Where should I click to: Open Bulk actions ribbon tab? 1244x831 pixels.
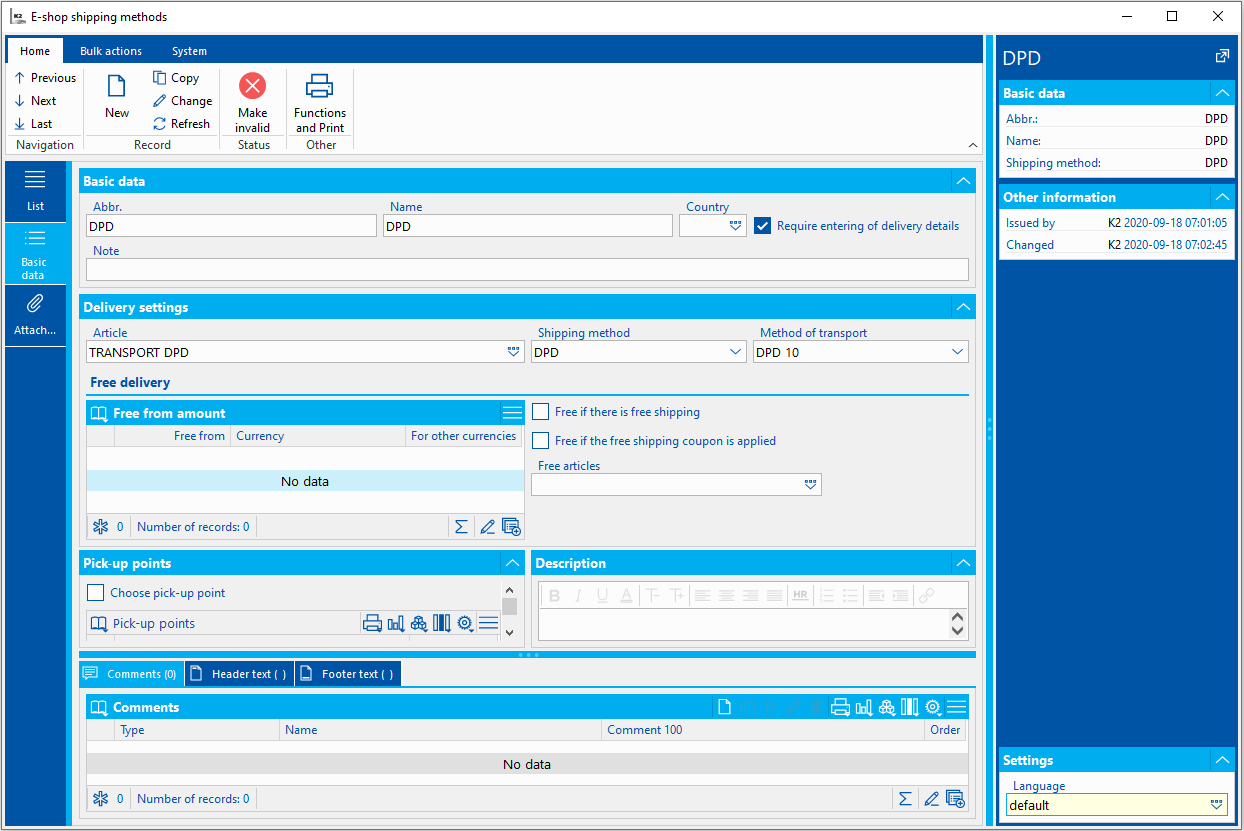111,51
